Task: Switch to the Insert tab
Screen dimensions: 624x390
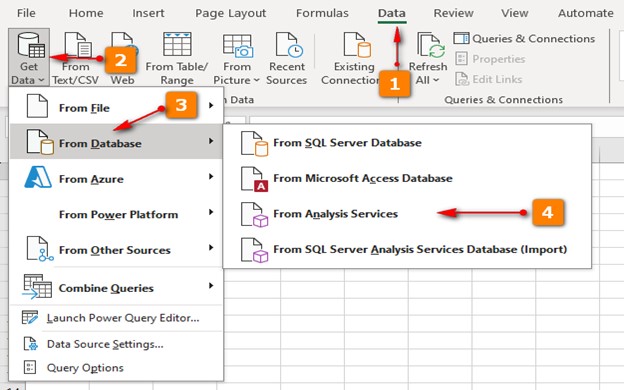Action: pos(148,13)
